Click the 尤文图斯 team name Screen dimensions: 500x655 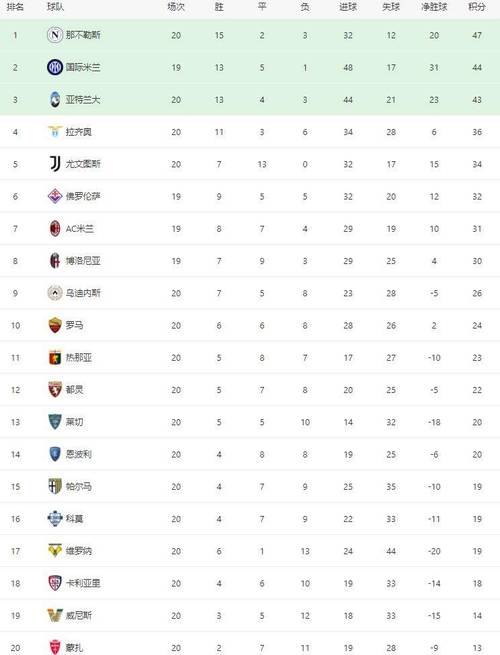click(83, 164)
